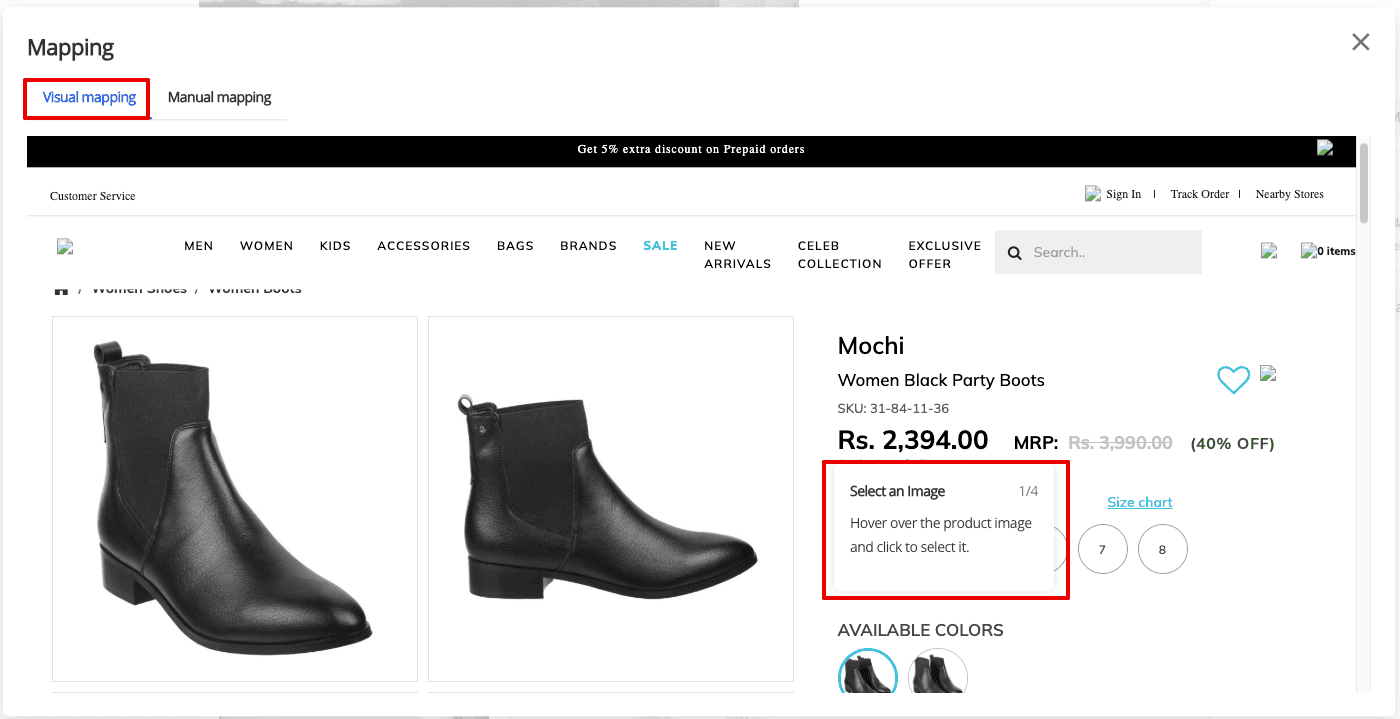Image resolution: width=1400 pixels, height=719 pixels.
Task: Open the Size chart link
Action: 1140,502
